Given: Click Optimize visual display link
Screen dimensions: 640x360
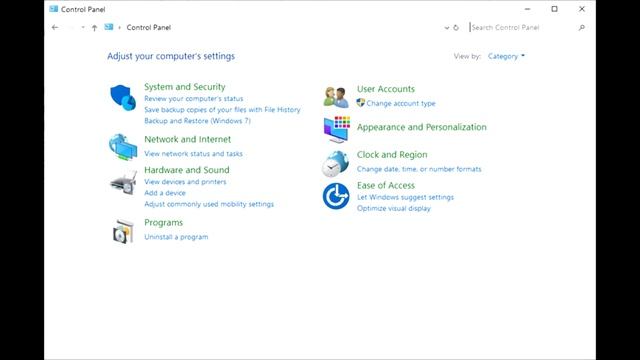Looking at the screenshot, I should (x=393, y=208).
